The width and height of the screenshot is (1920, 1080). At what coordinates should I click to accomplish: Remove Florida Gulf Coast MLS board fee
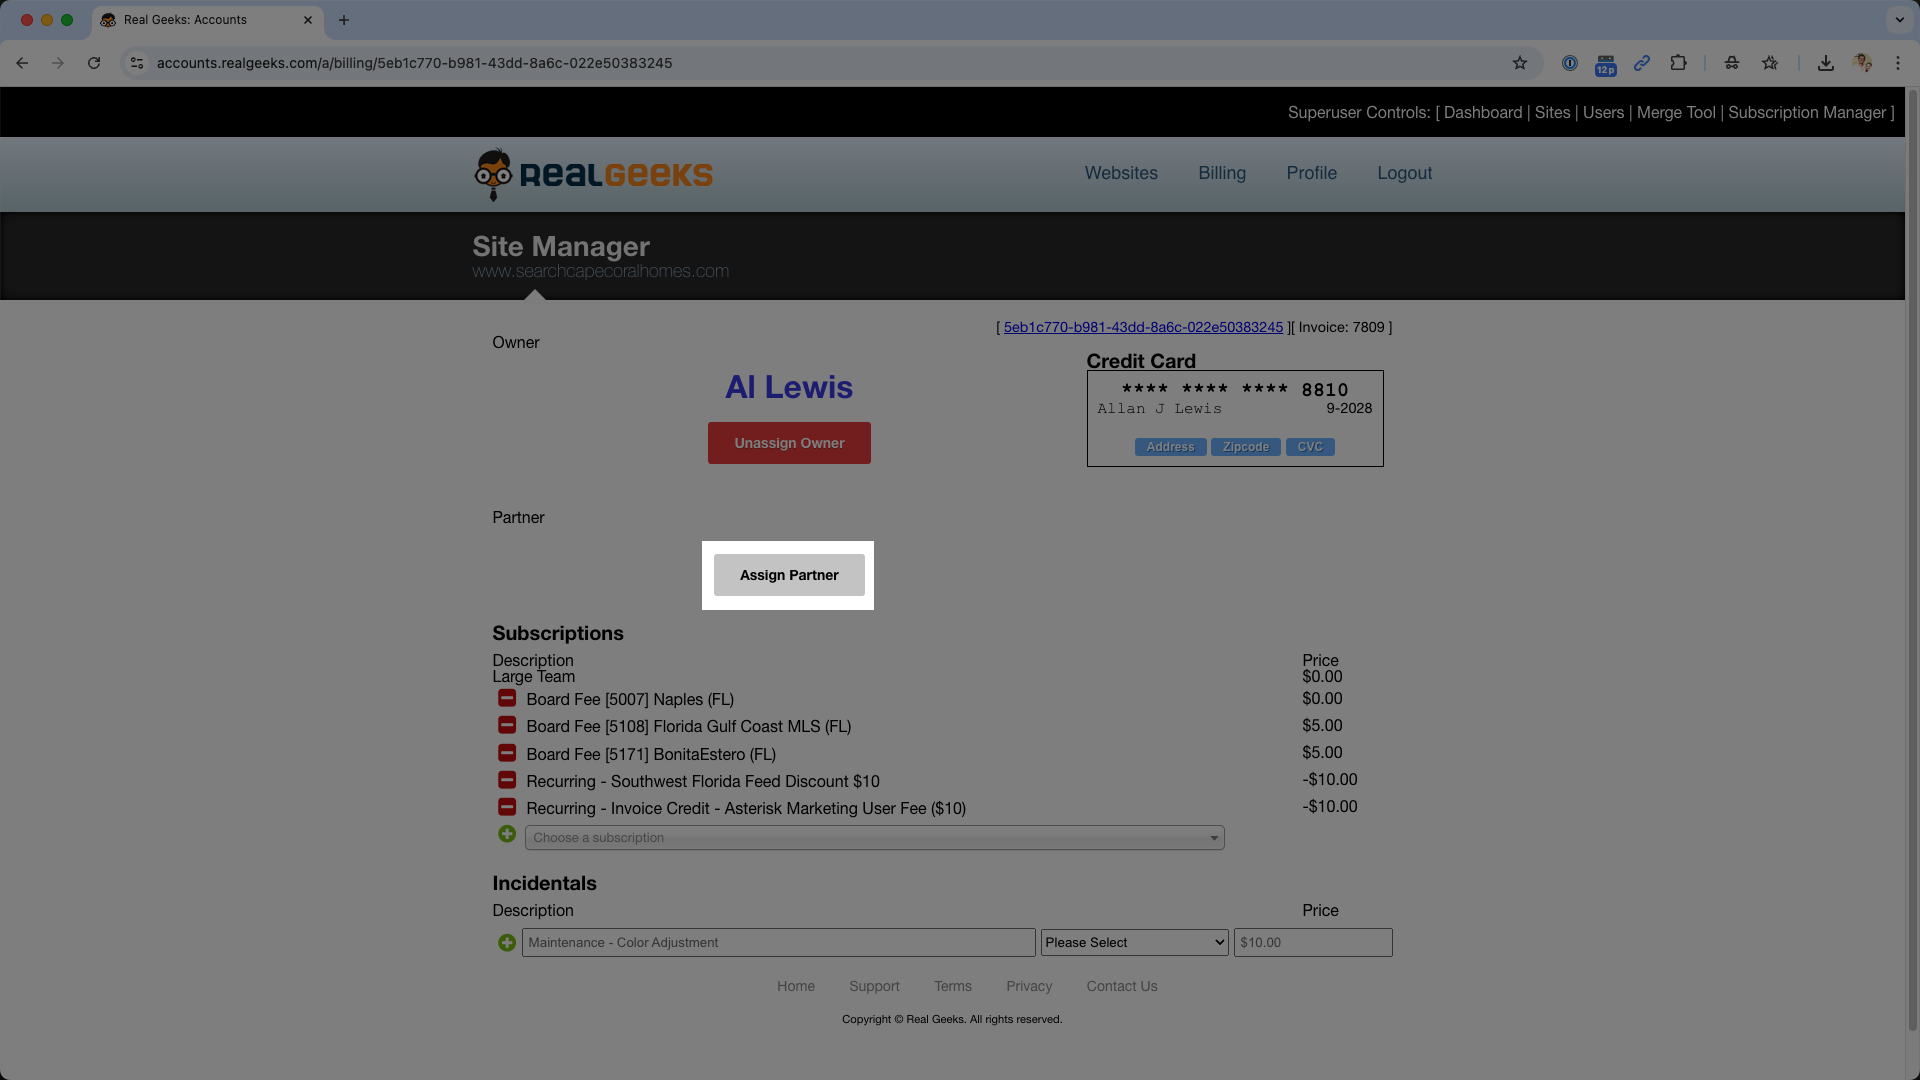pos(507,725)
